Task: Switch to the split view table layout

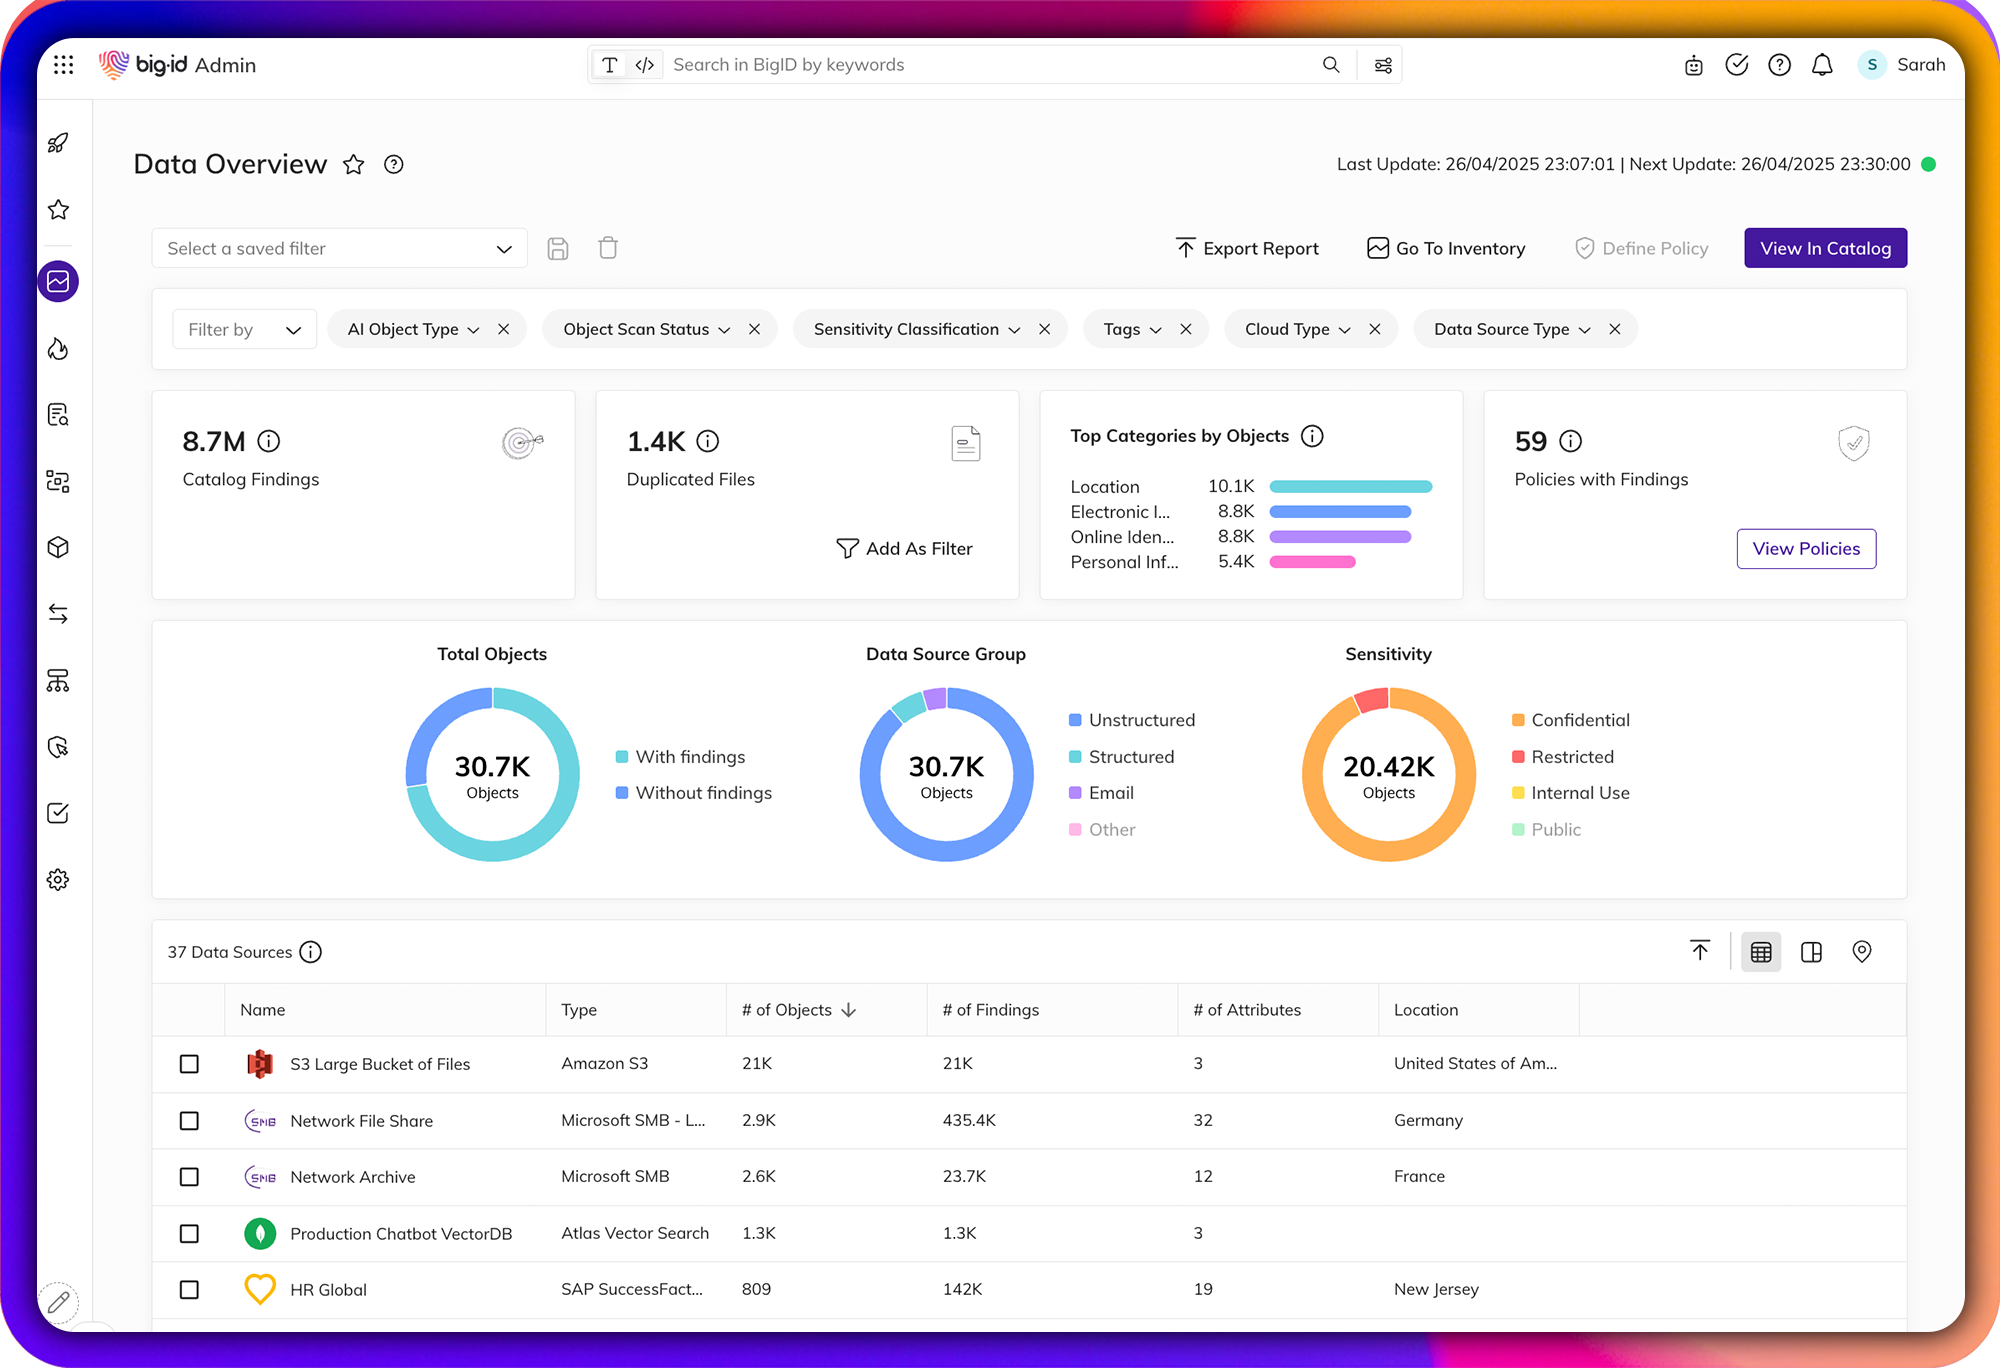Action: tap(1811, 951)
